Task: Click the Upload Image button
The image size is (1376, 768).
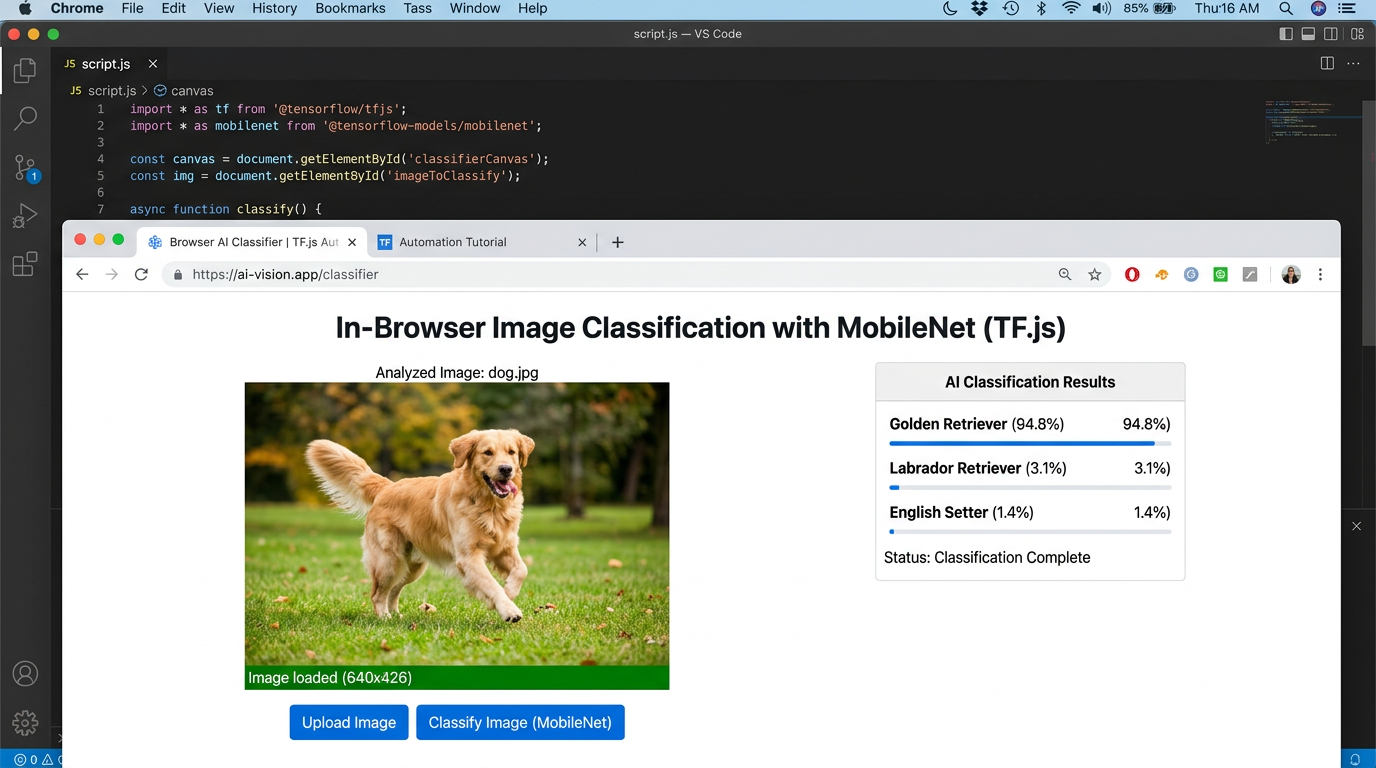Action: pyautogui.click(x=349, y=722)
